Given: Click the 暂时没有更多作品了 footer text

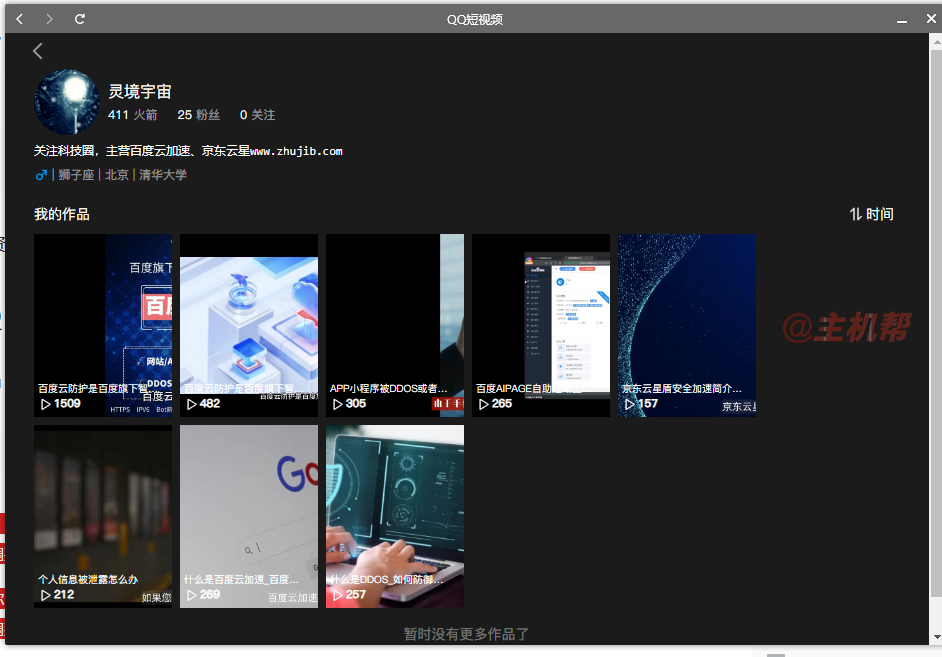Looking at the screenshot, I should point(466,634).
